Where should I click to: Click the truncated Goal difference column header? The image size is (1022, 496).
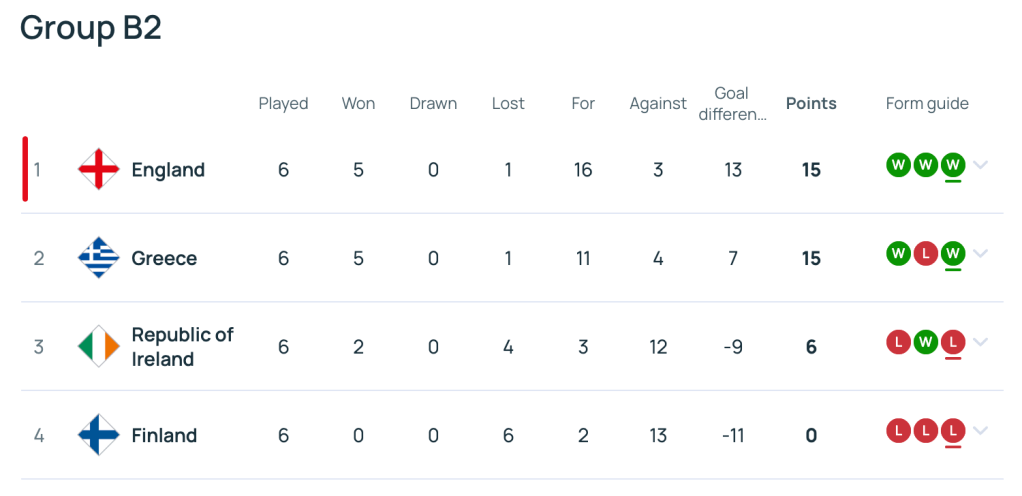tap(732, 103)
